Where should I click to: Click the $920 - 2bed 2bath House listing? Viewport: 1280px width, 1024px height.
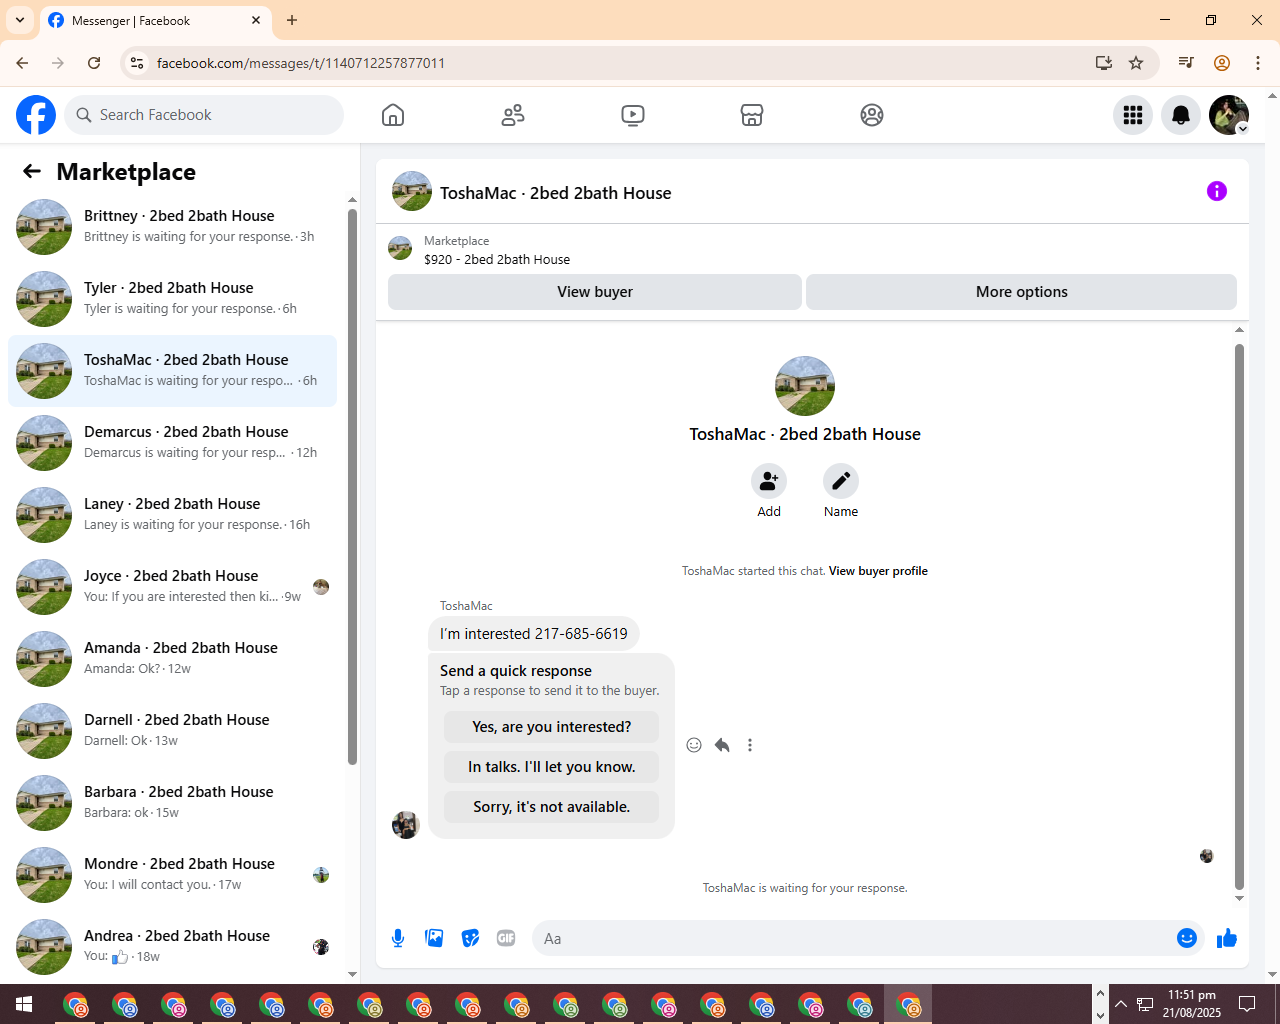[x=497, y=259]
